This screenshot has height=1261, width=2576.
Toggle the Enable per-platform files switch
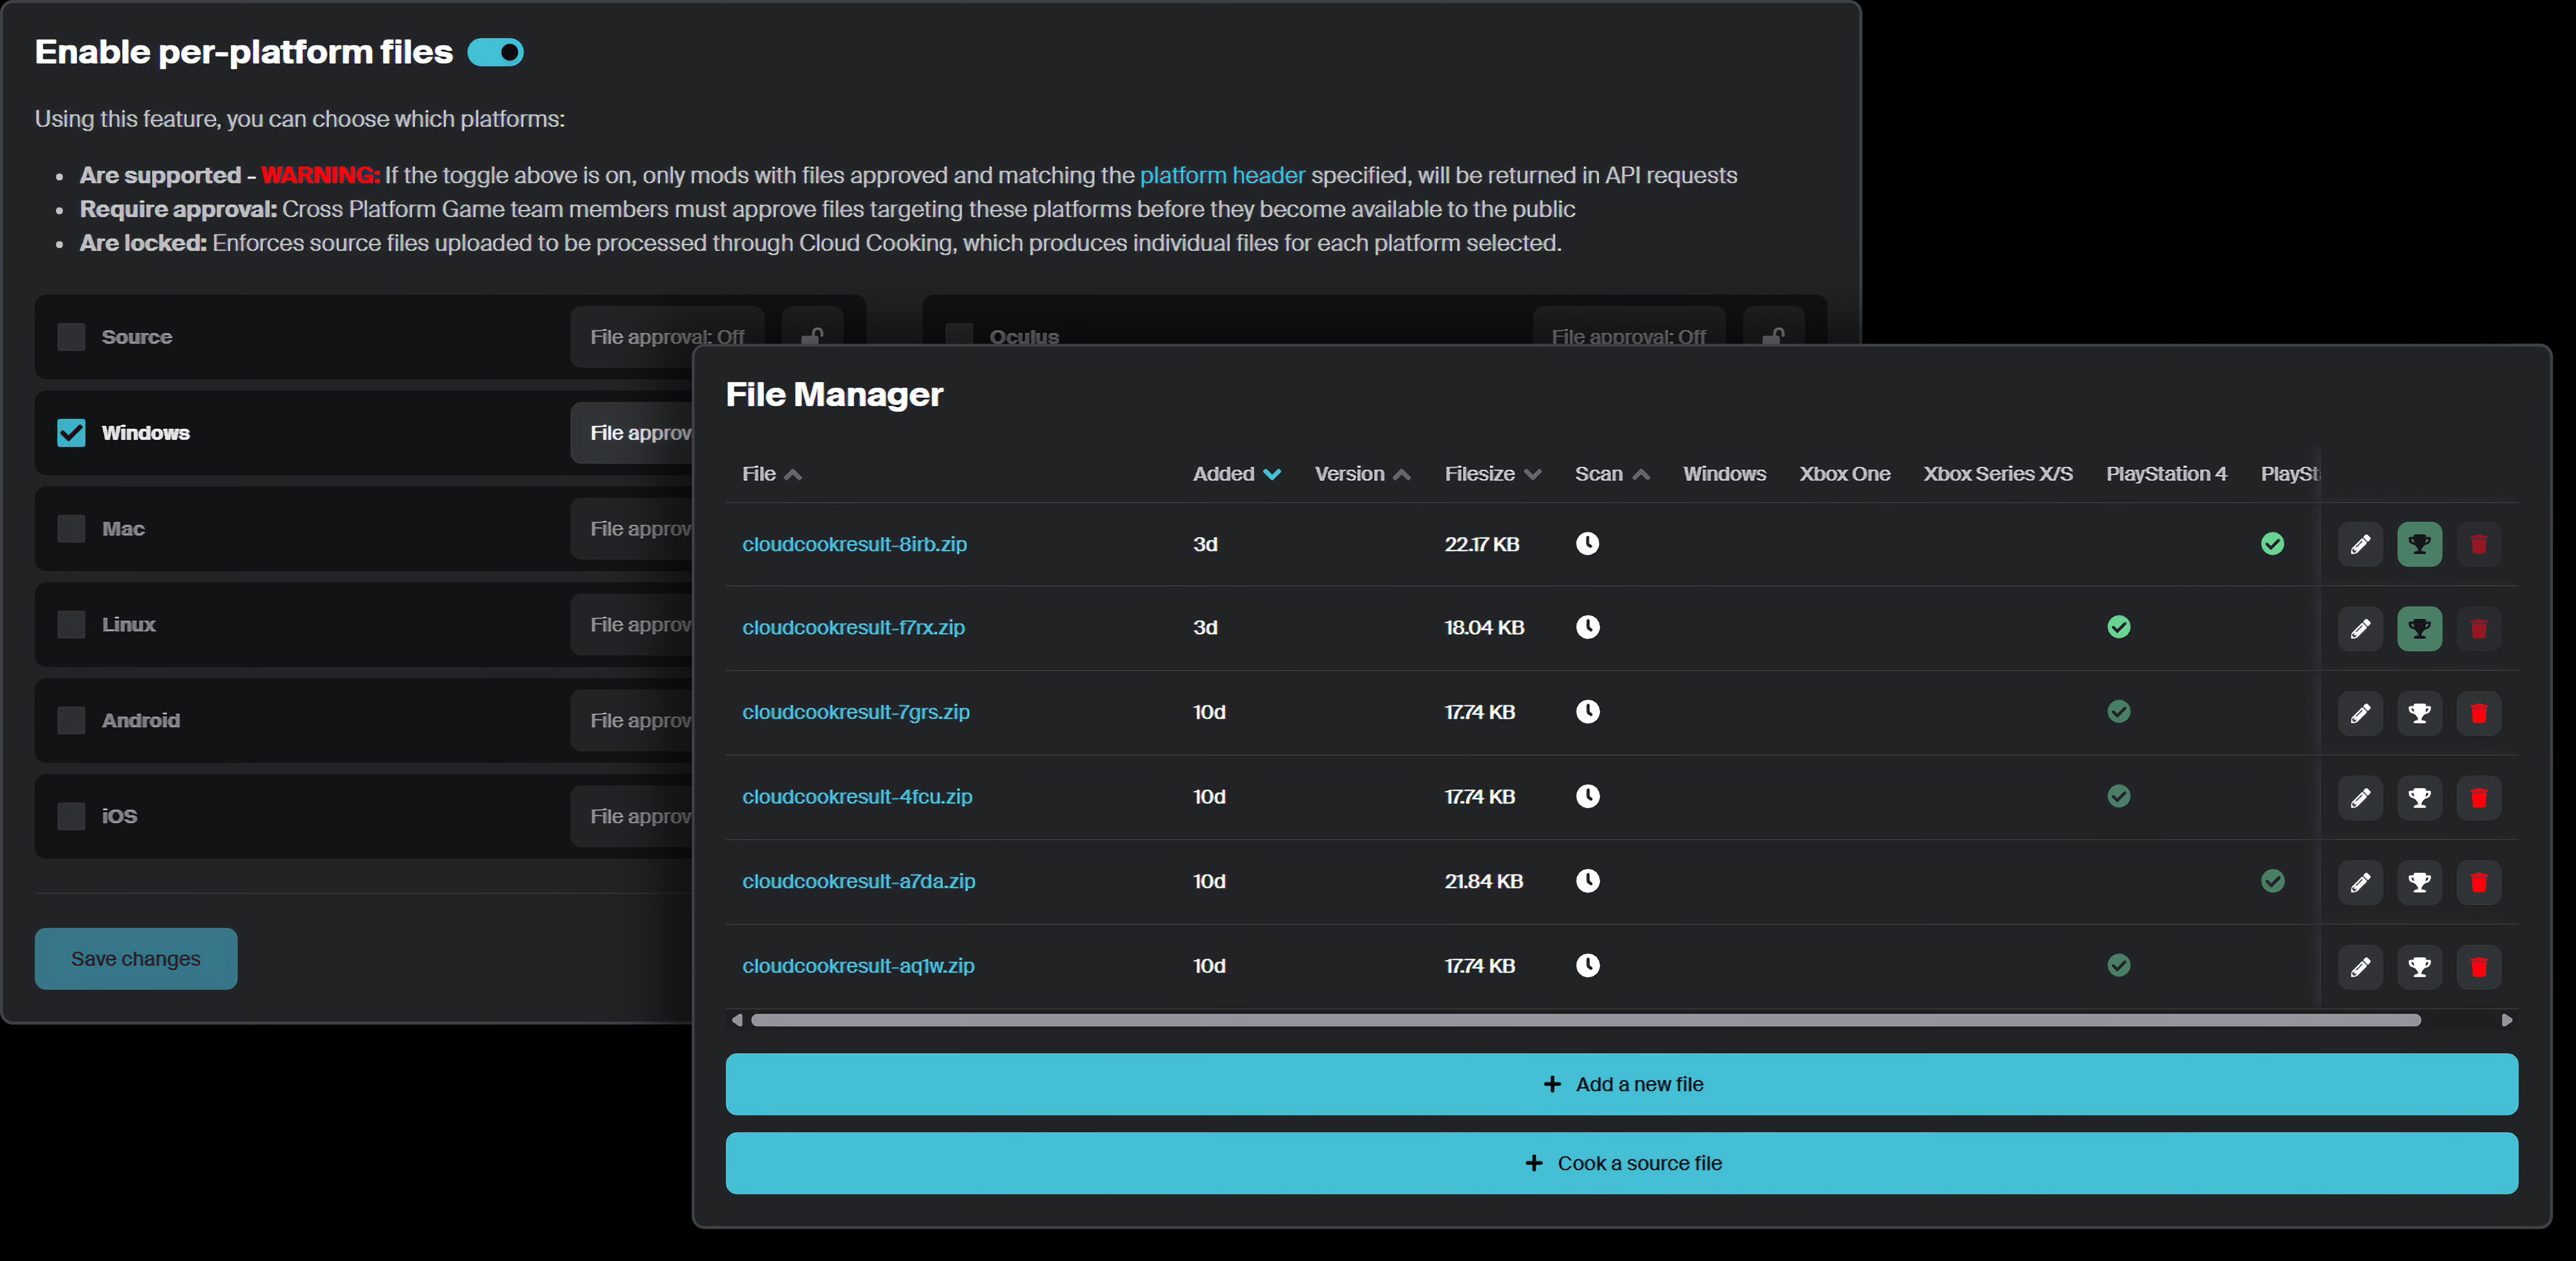[x=496, y=52]
